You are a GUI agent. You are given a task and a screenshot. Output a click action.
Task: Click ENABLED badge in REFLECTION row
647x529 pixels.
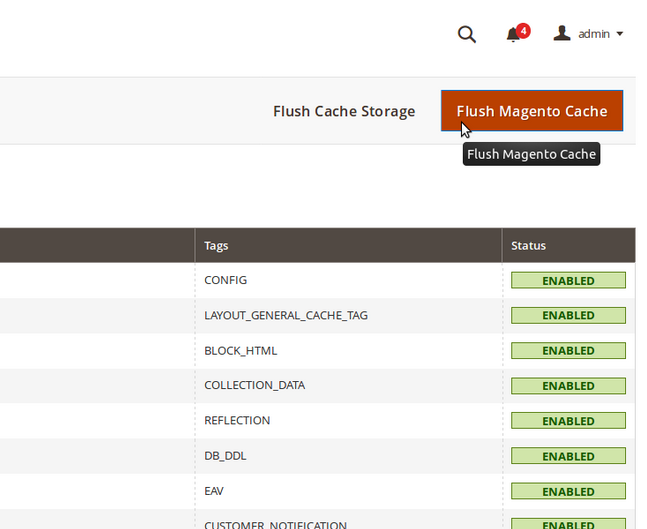click(568, 420)
